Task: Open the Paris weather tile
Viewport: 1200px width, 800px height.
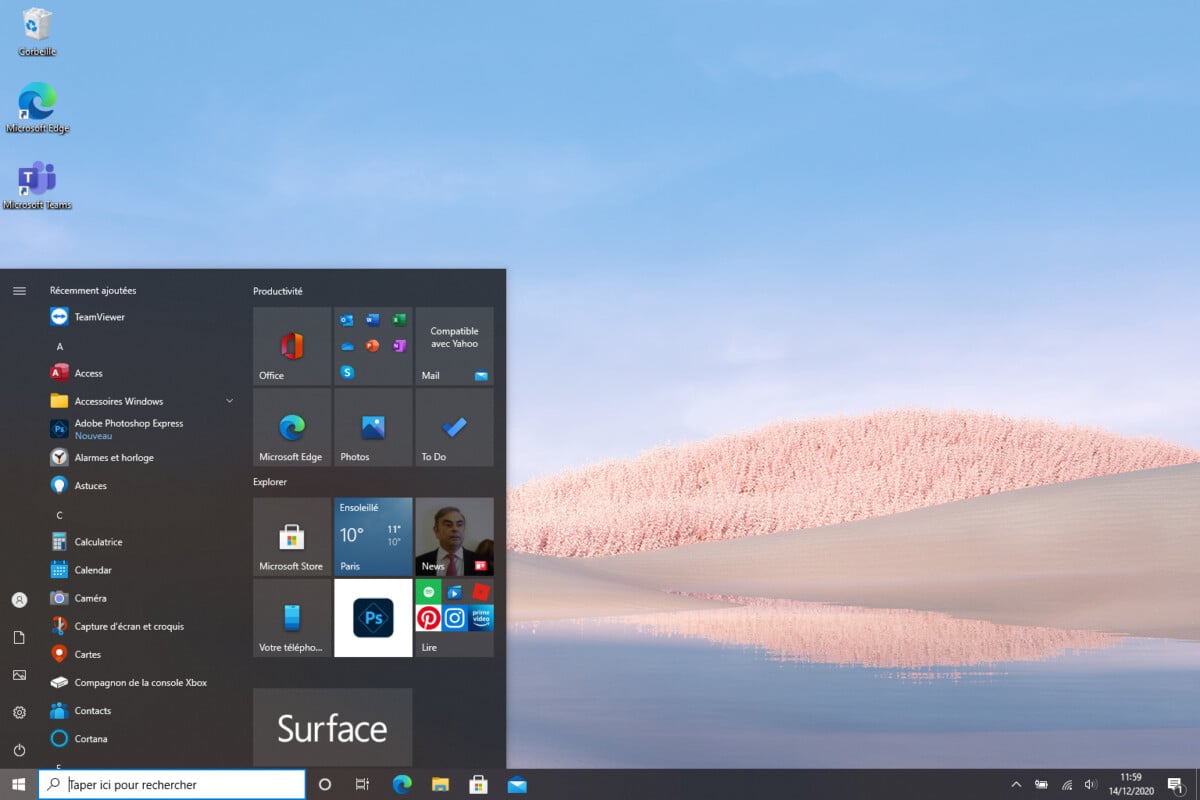Action: tap(373, 537)
